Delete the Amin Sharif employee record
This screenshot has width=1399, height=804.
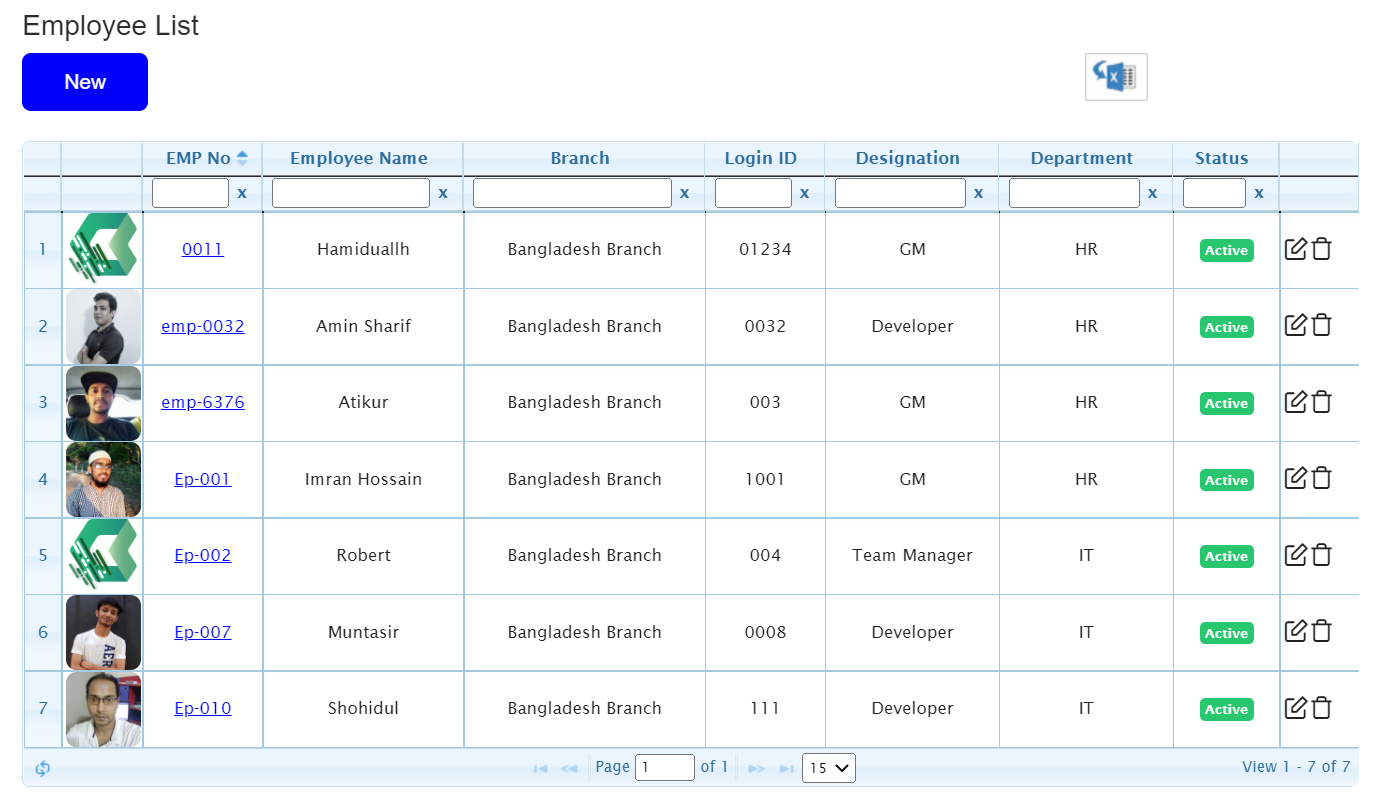pos(1322,325)
